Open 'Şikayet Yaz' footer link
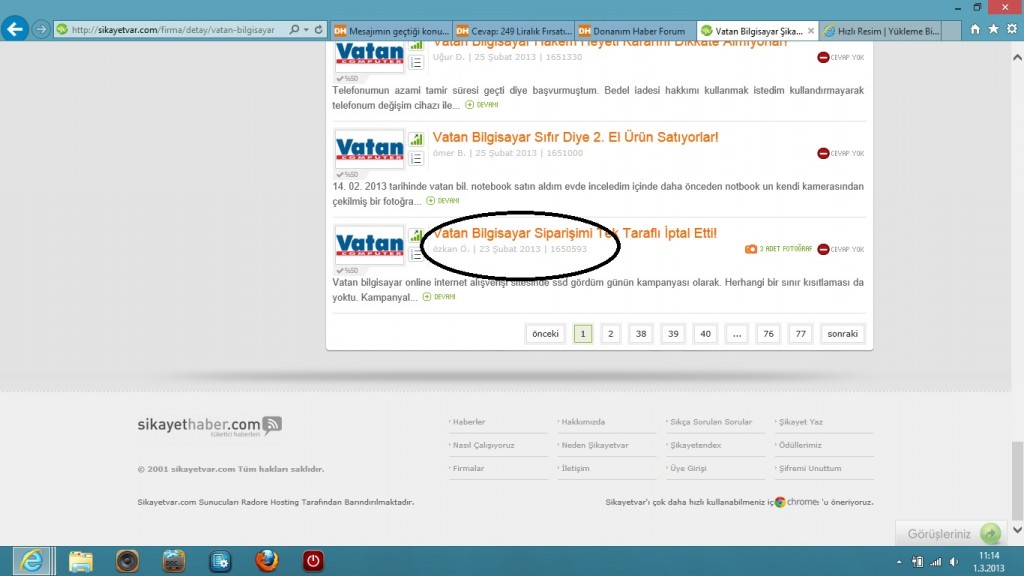This screenshot has height=576, width=1024. (801, 422)
